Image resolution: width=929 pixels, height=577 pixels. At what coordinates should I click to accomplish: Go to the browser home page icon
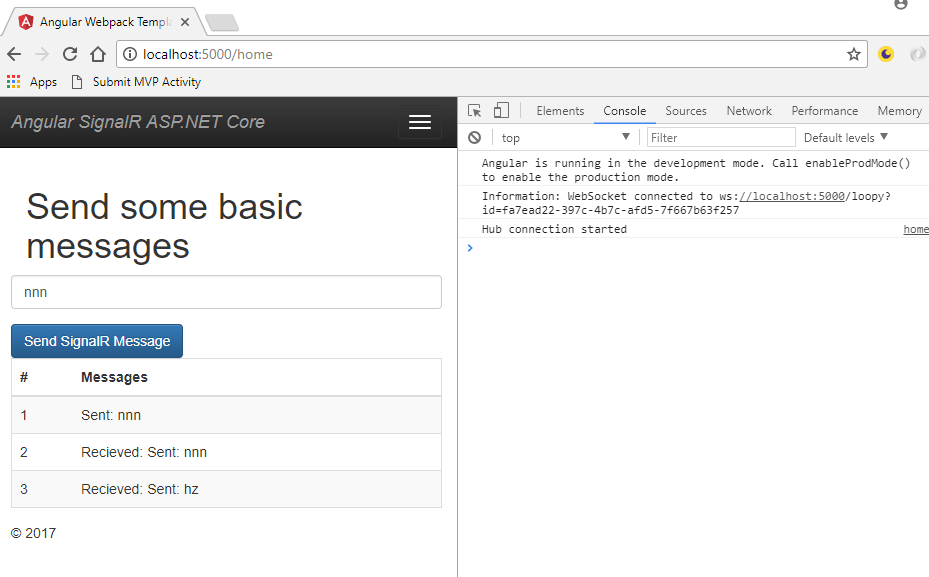[98, 55]
